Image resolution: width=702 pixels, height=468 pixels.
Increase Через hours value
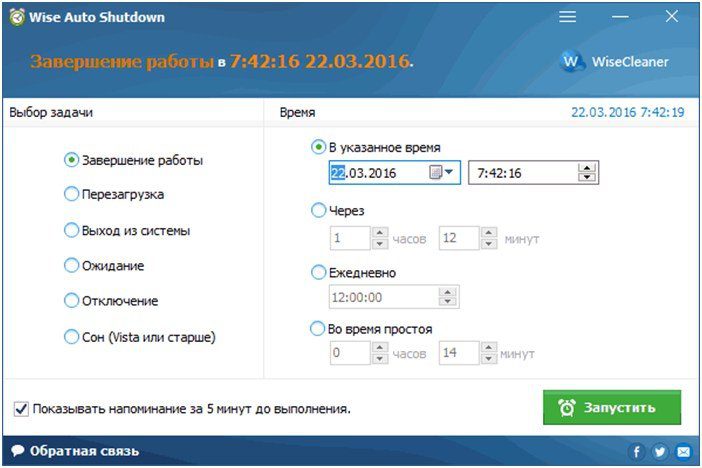[380, 232]
